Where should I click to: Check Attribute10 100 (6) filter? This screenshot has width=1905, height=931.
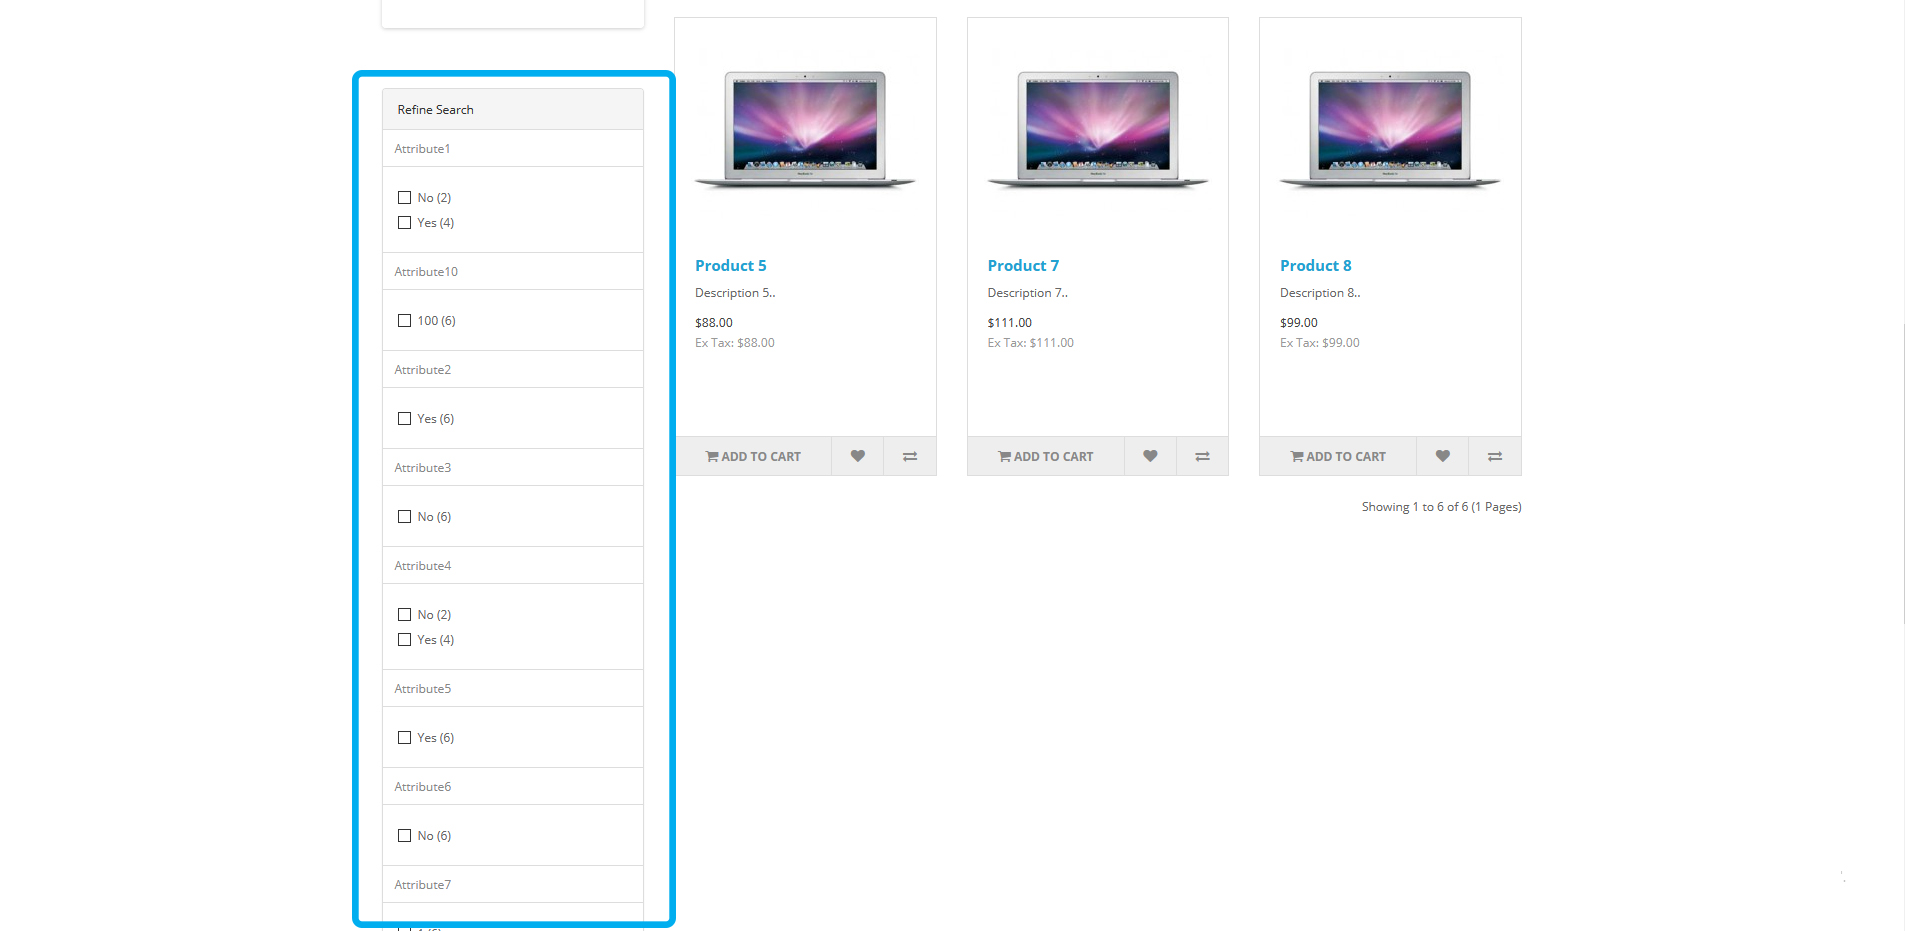[404, 321]
